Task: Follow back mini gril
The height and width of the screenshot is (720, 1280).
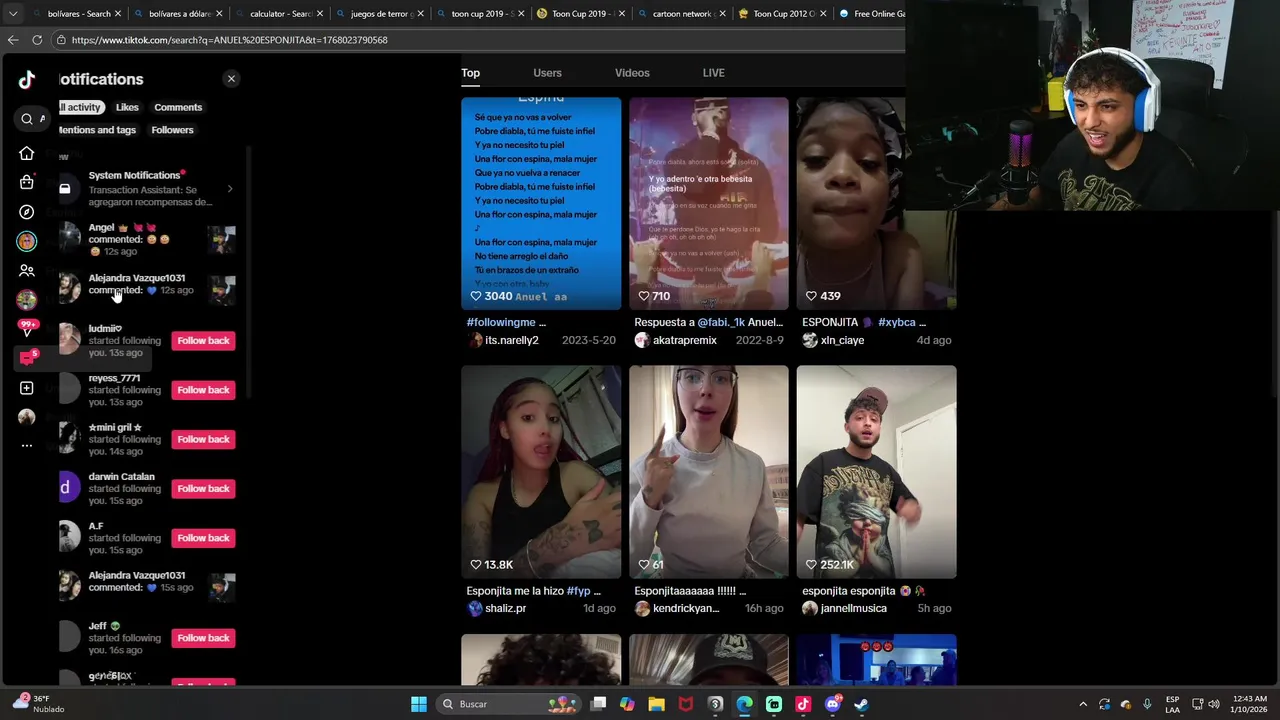Action: [203, 439]
